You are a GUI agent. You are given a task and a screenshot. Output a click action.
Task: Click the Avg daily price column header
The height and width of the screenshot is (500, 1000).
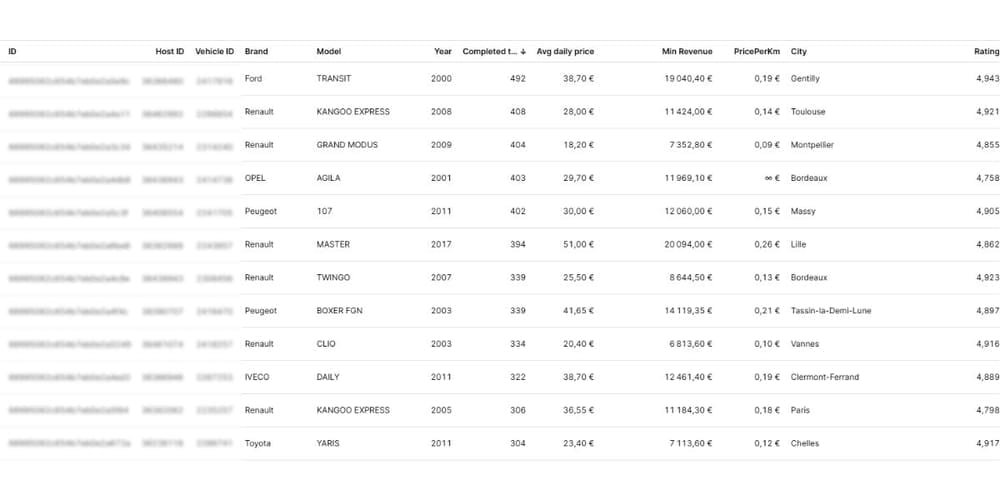[565, 52]
